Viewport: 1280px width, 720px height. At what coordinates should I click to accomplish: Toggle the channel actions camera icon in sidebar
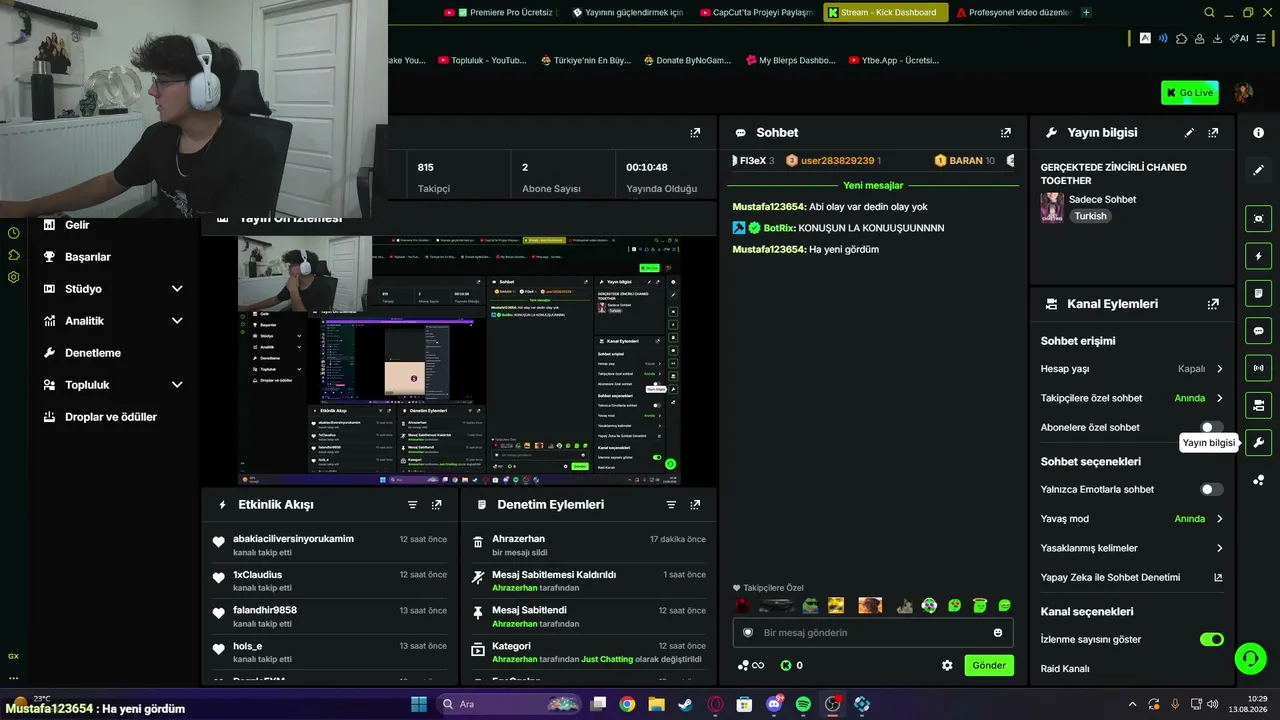click(1258, 405)
